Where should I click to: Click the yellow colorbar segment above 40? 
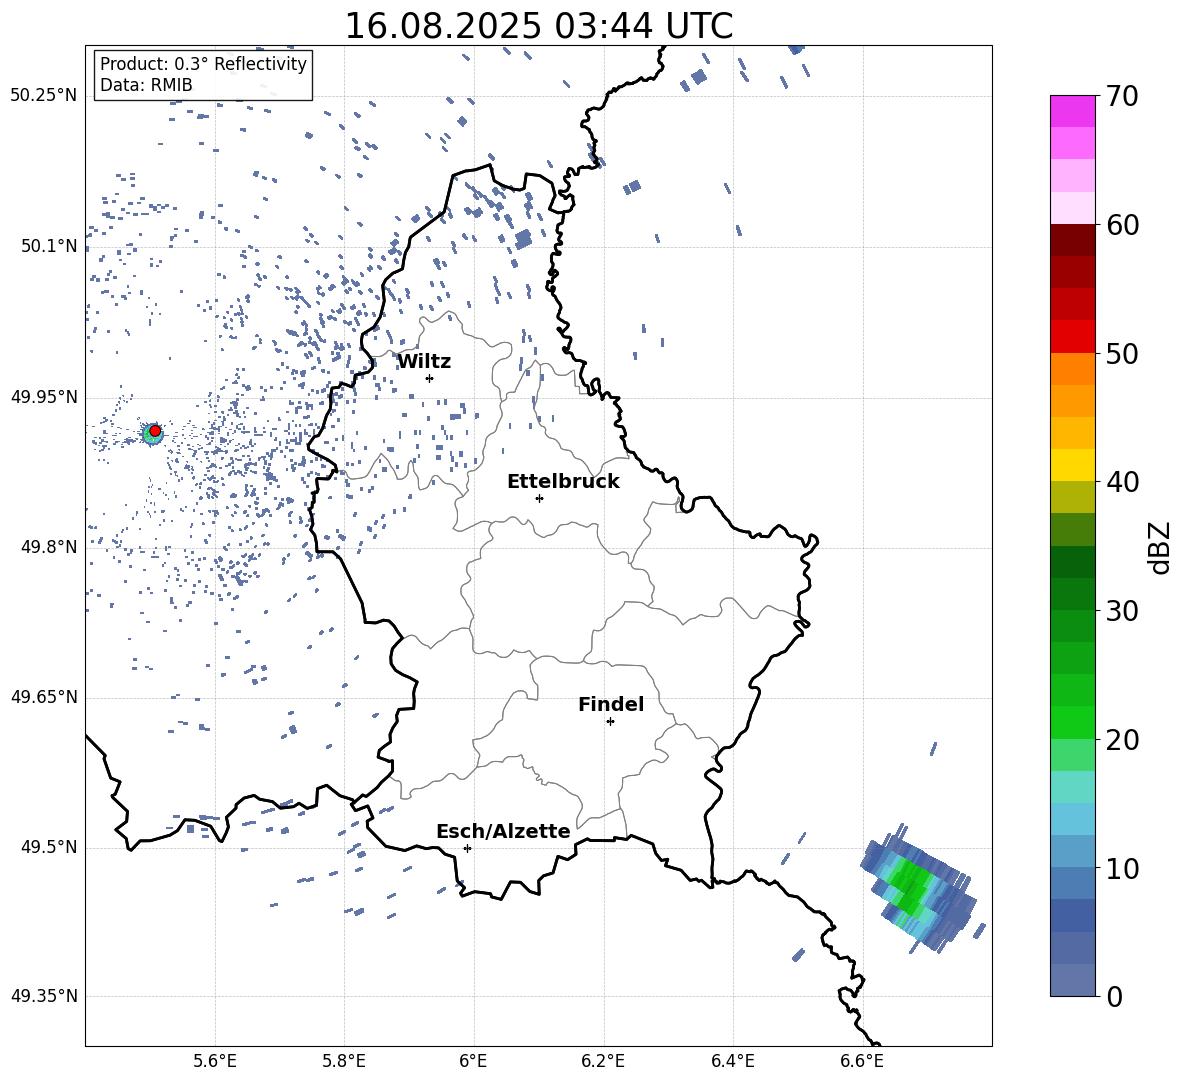(1073, 465)
